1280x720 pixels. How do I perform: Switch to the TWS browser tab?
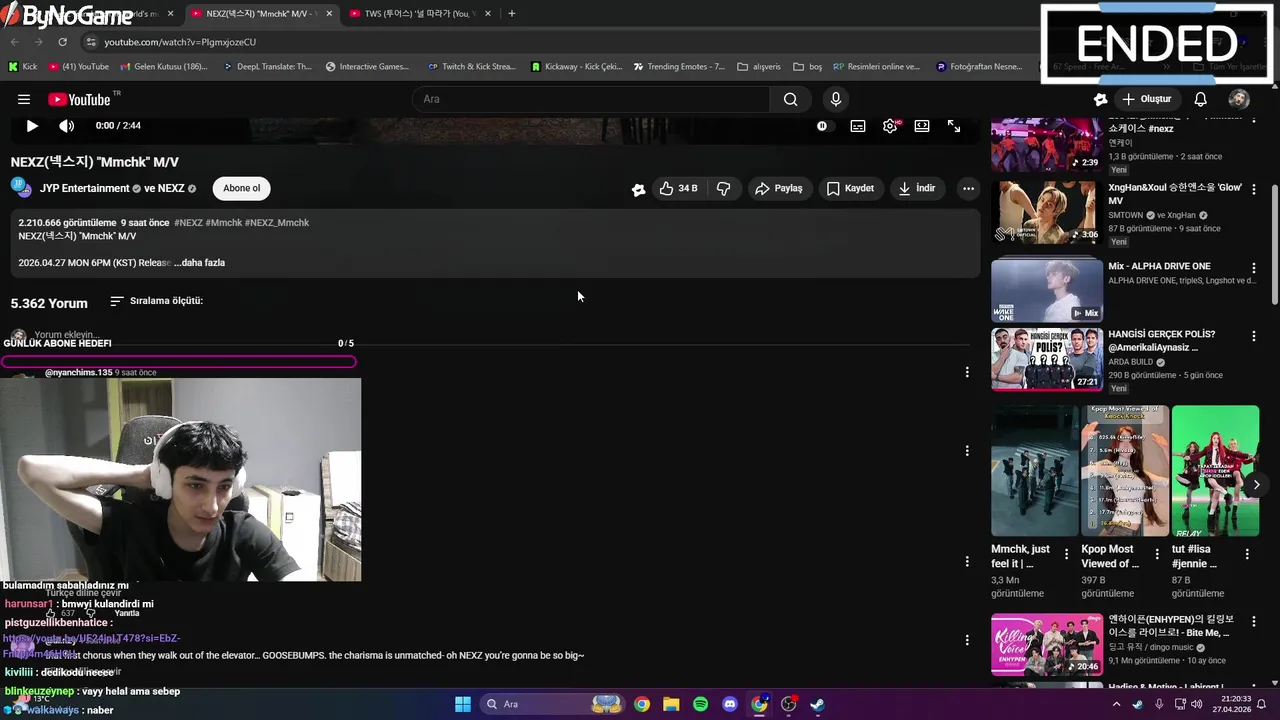click(x=420, y=14)
